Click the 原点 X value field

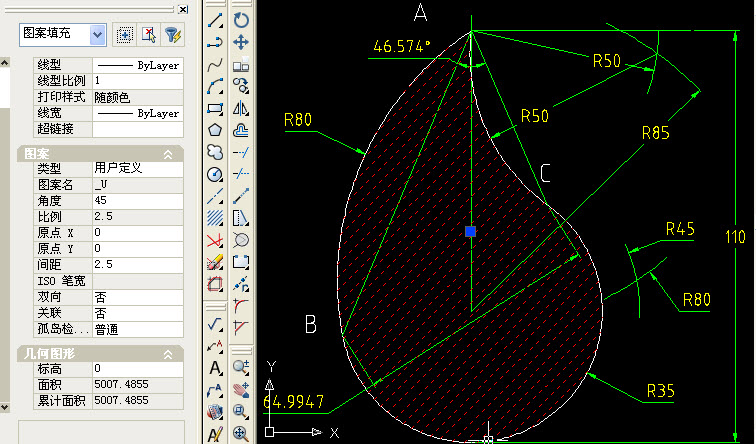pos(138,233)
